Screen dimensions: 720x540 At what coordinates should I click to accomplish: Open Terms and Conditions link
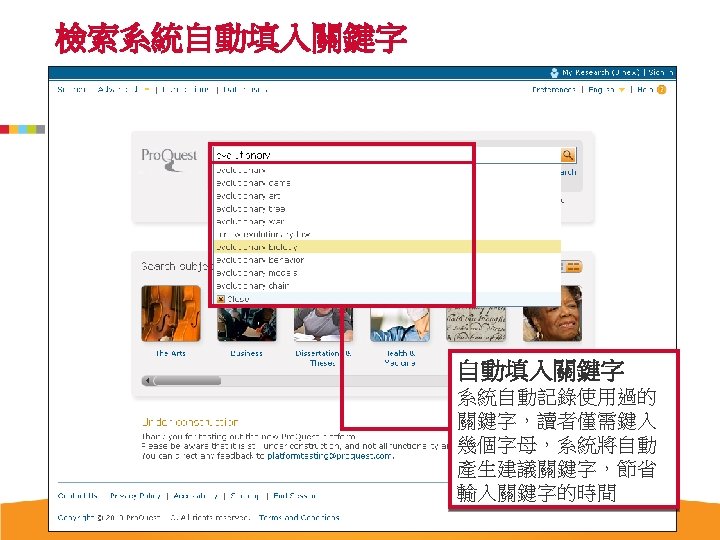299,518
